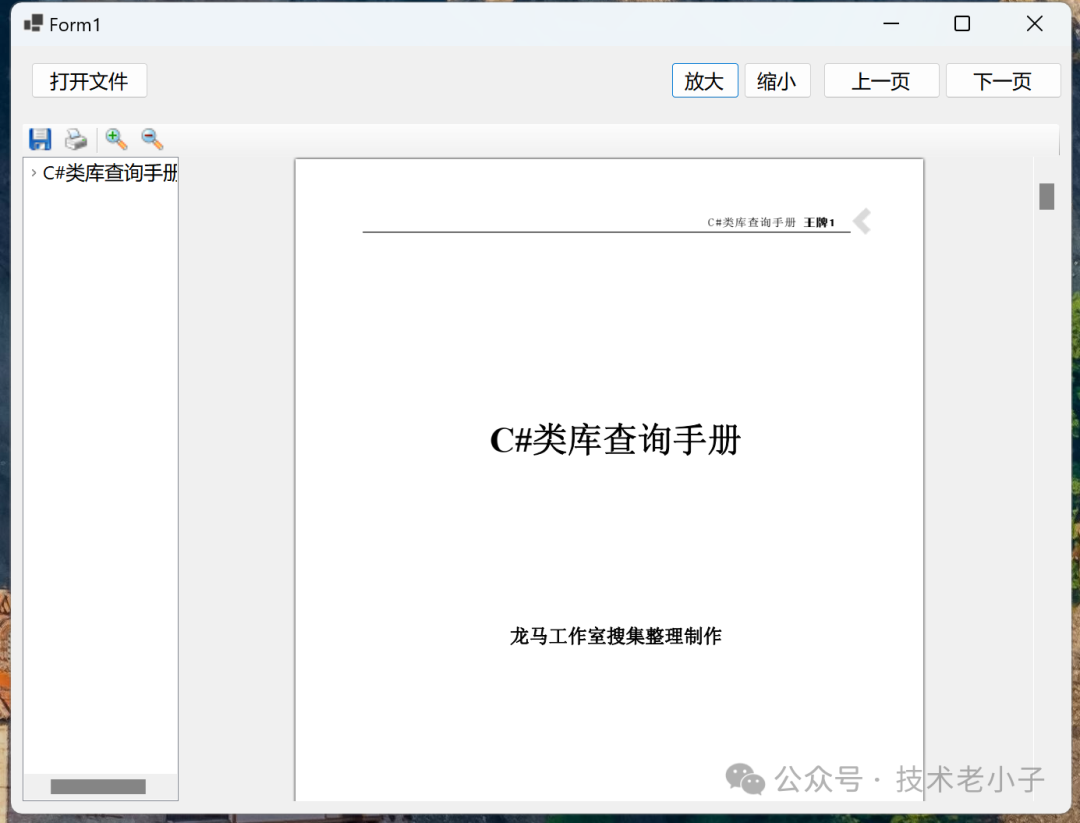Screen dimensions: 1080x823
Task: Click the magnifier zoom-in toolbar icon
Action: [116, 139]
